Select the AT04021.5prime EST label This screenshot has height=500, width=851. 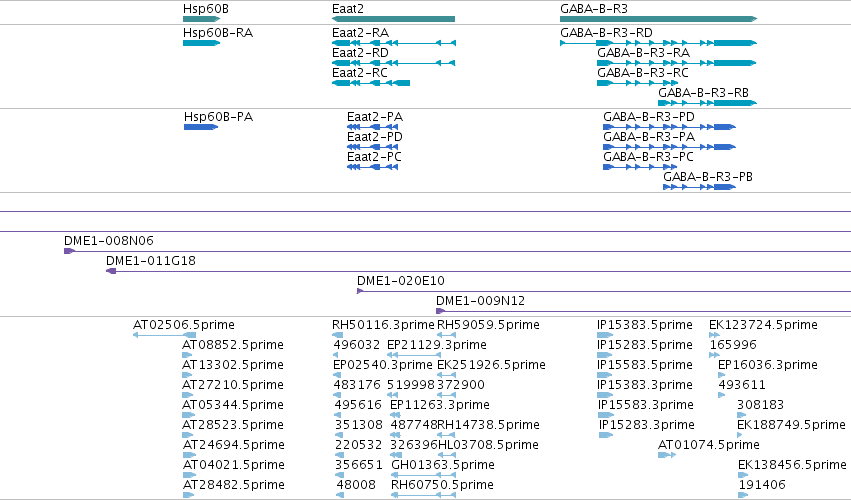[x=233, y=465]
